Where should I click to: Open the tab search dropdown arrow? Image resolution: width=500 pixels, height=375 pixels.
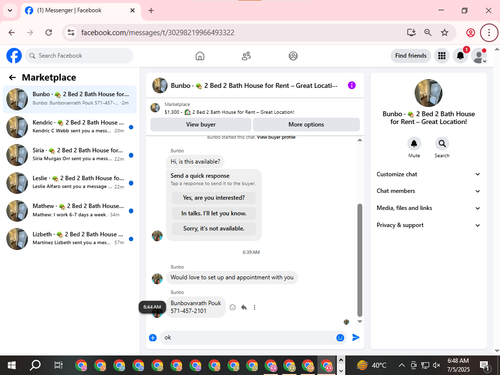click(x=10, y=10)
